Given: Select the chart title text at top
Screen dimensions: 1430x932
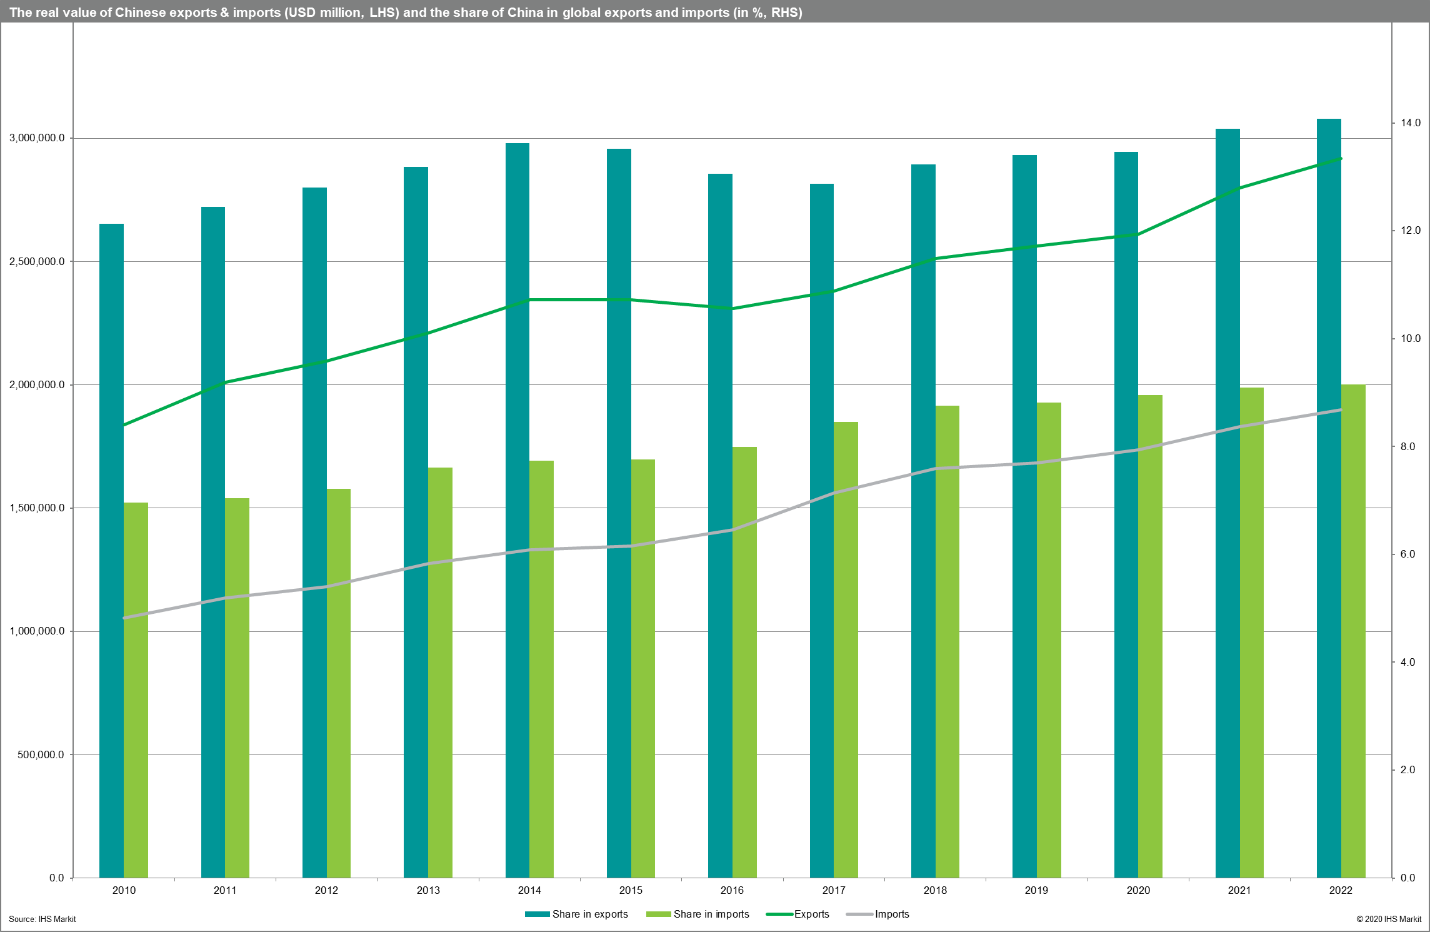Looking at the screenshot, I should click(405, 13).
